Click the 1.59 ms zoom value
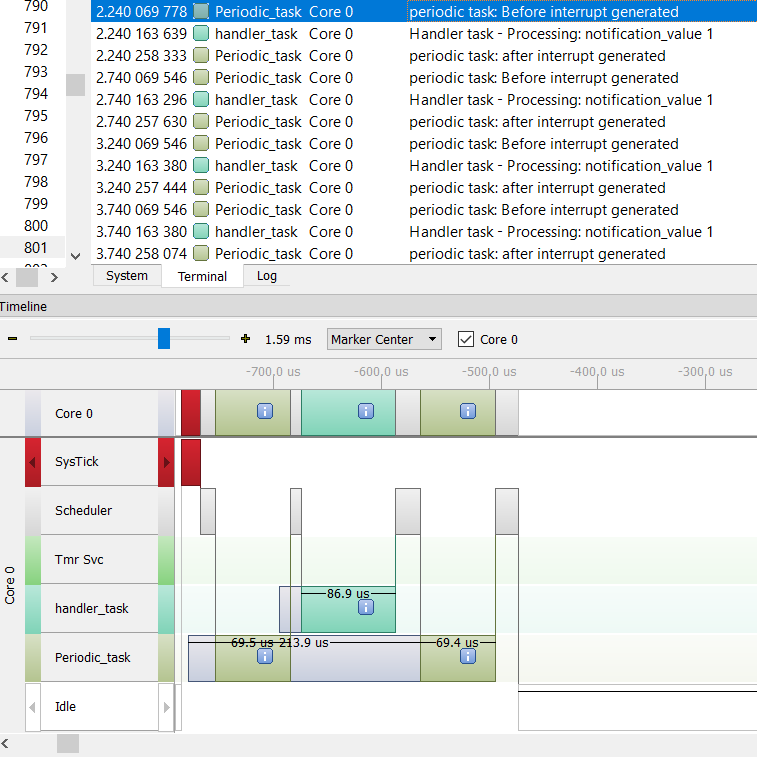 point(288,339)
